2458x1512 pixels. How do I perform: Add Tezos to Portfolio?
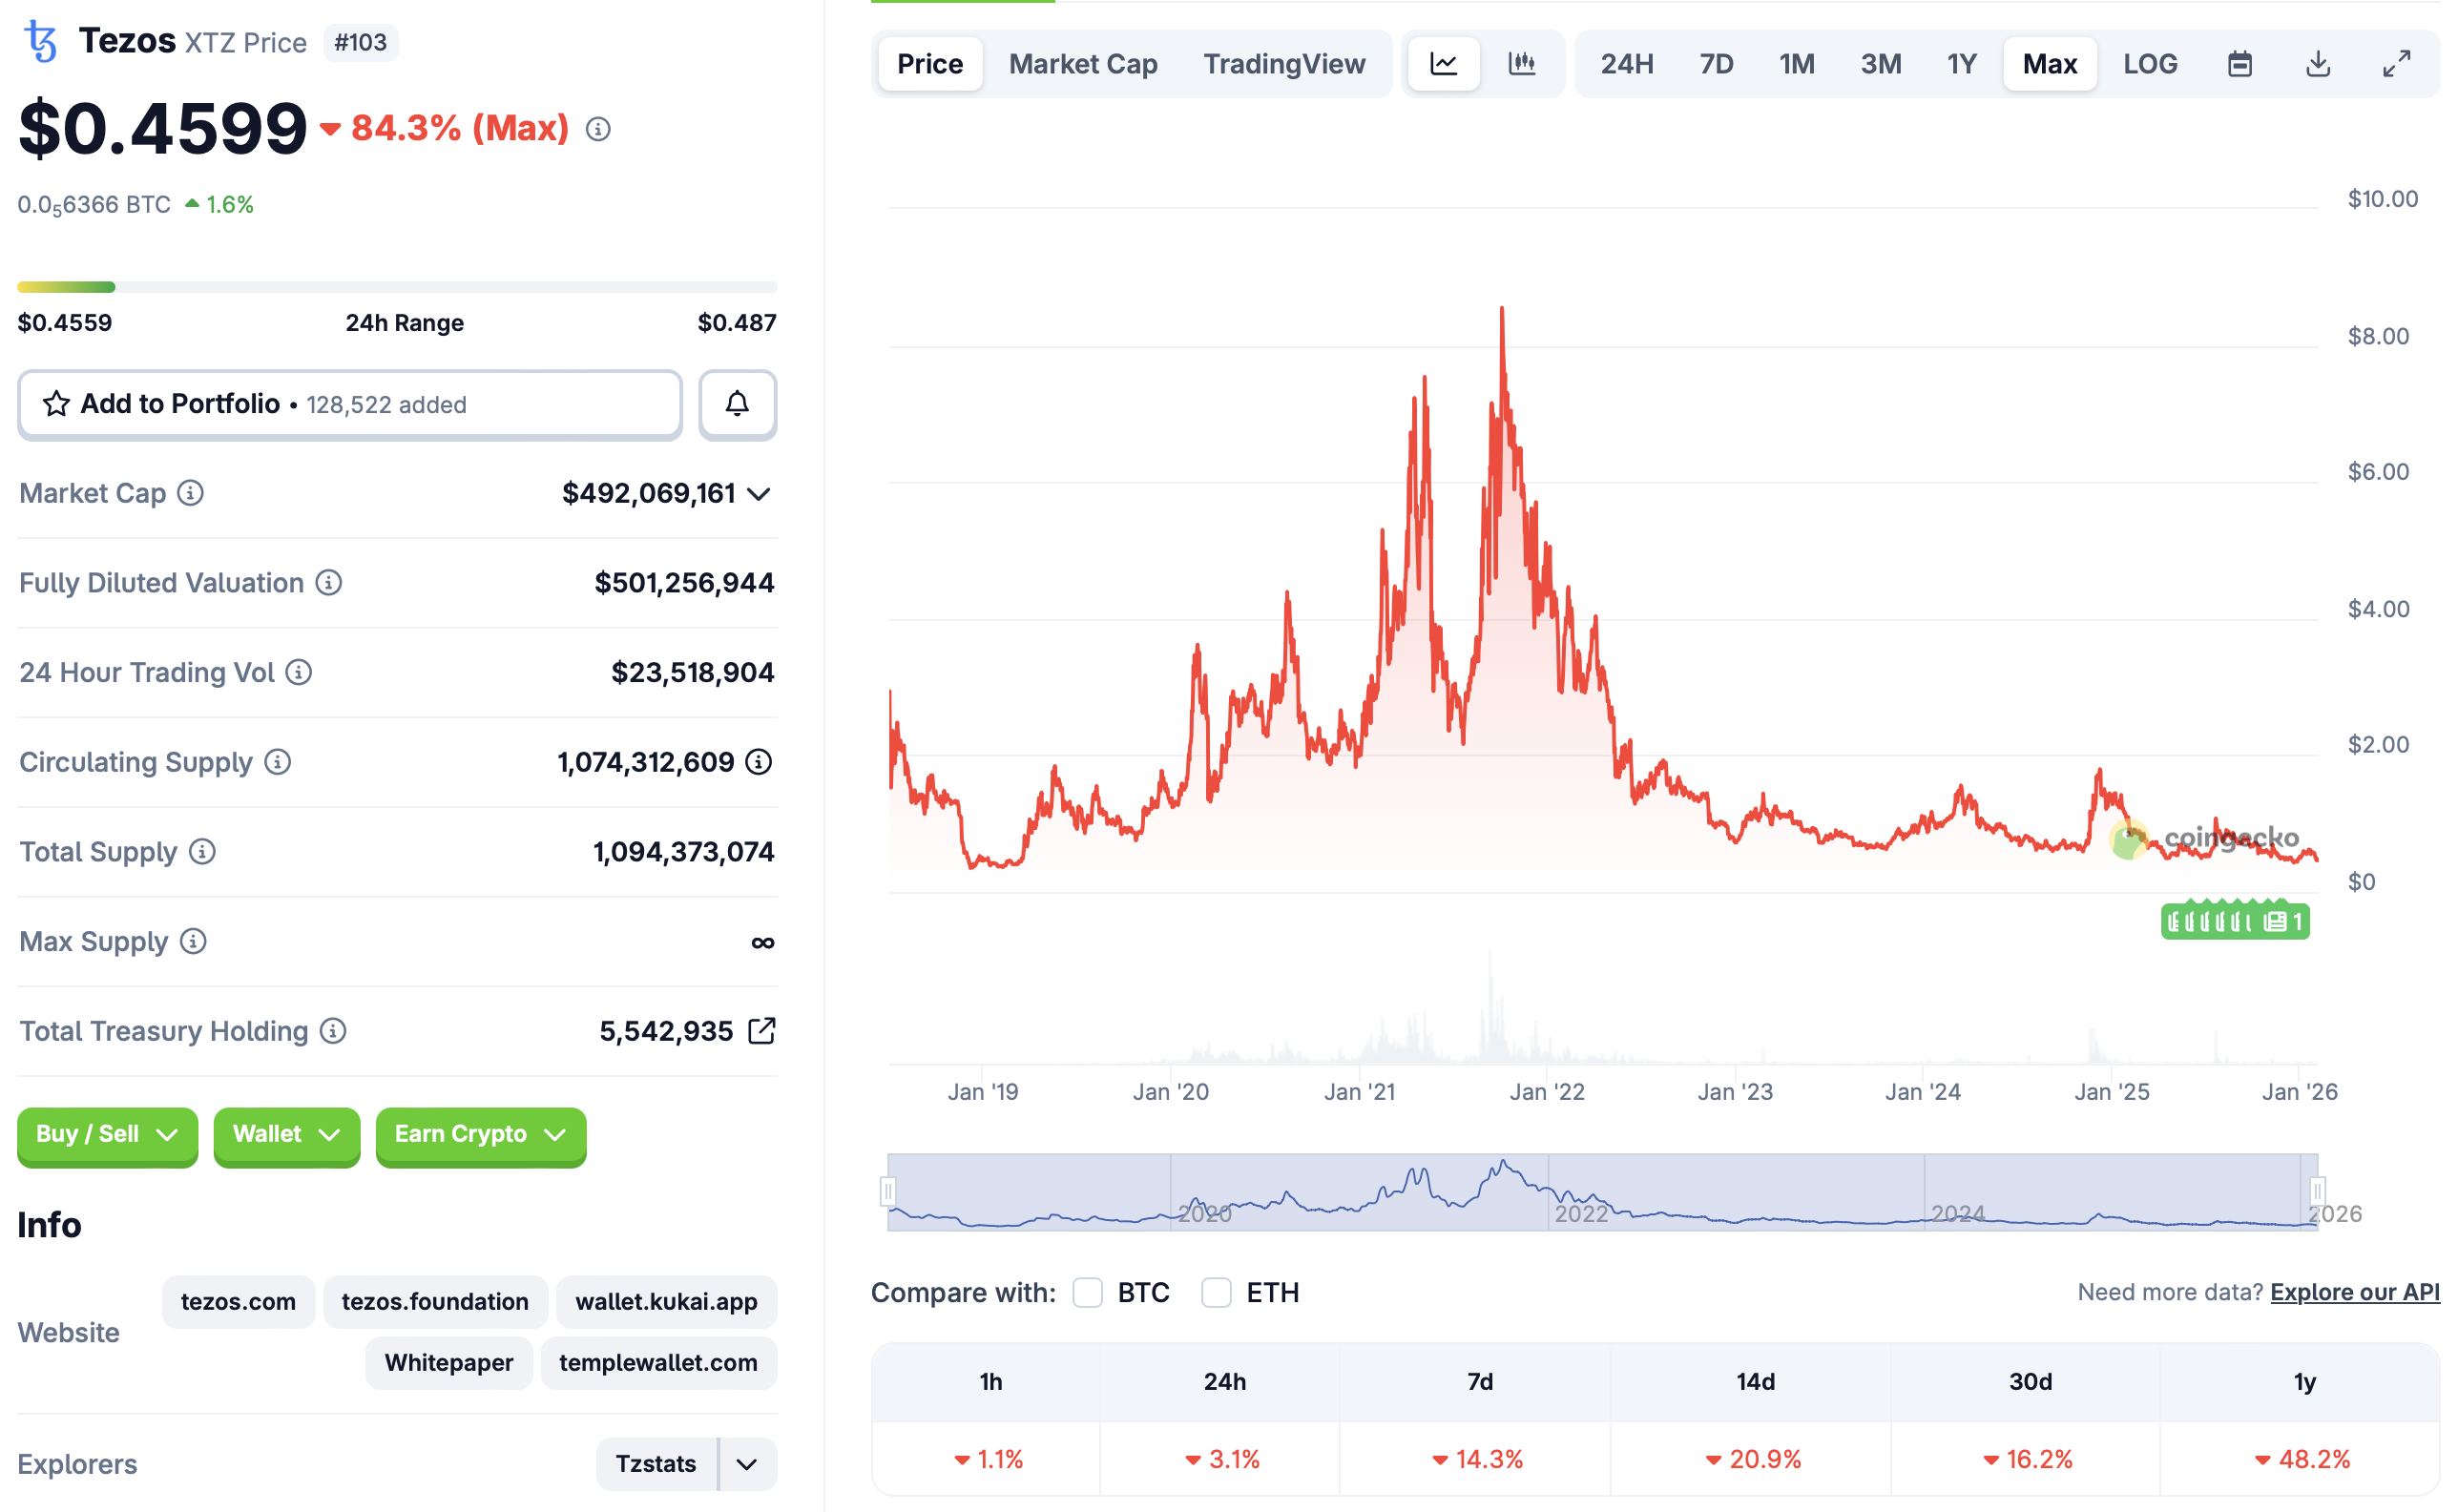point(180,404)
